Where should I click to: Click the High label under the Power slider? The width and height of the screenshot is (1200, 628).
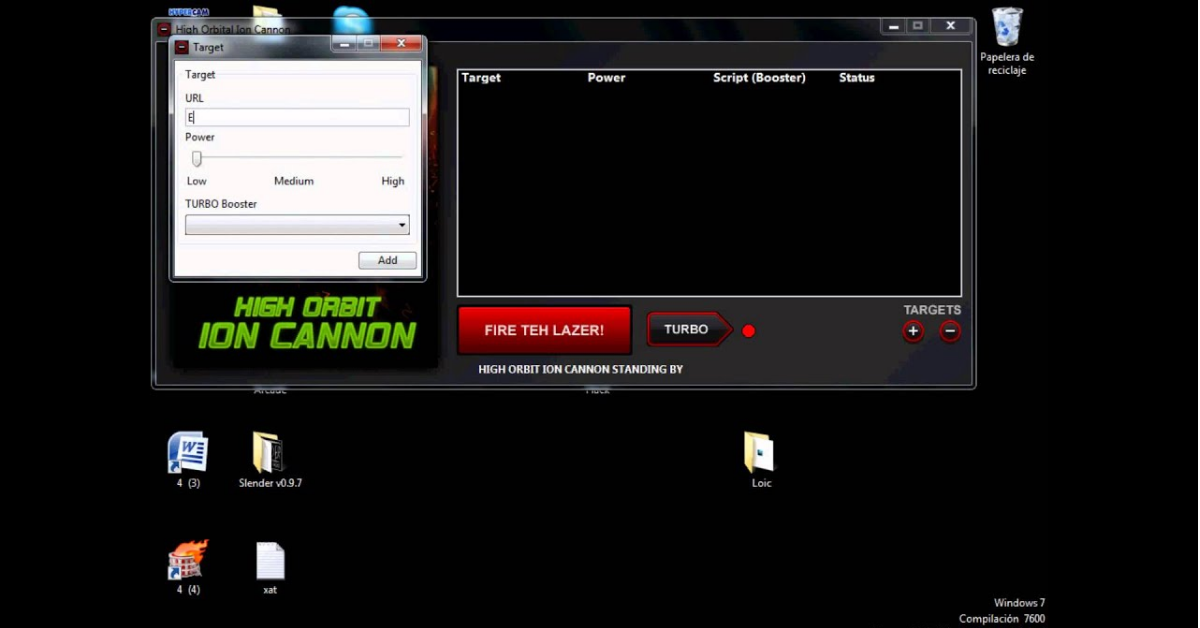(393, 181)
